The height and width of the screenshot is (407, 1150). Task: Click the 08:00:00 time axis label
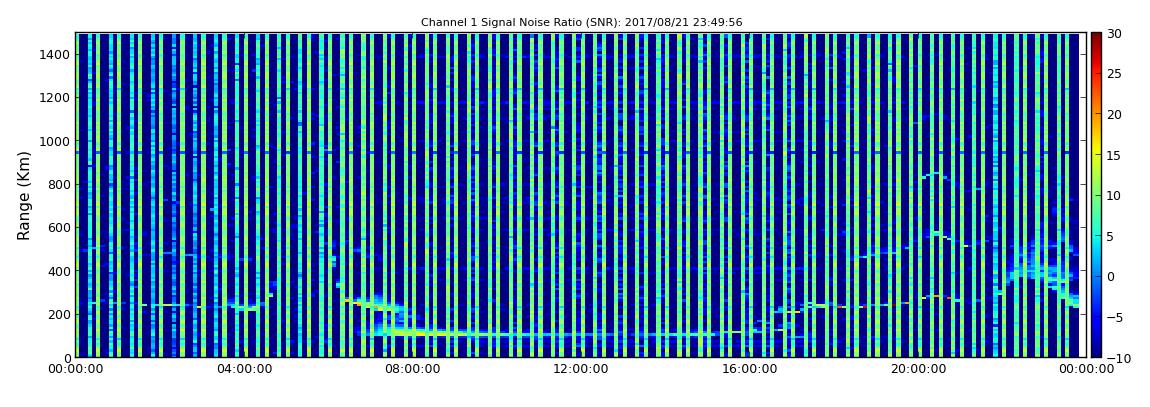point(412,370)
